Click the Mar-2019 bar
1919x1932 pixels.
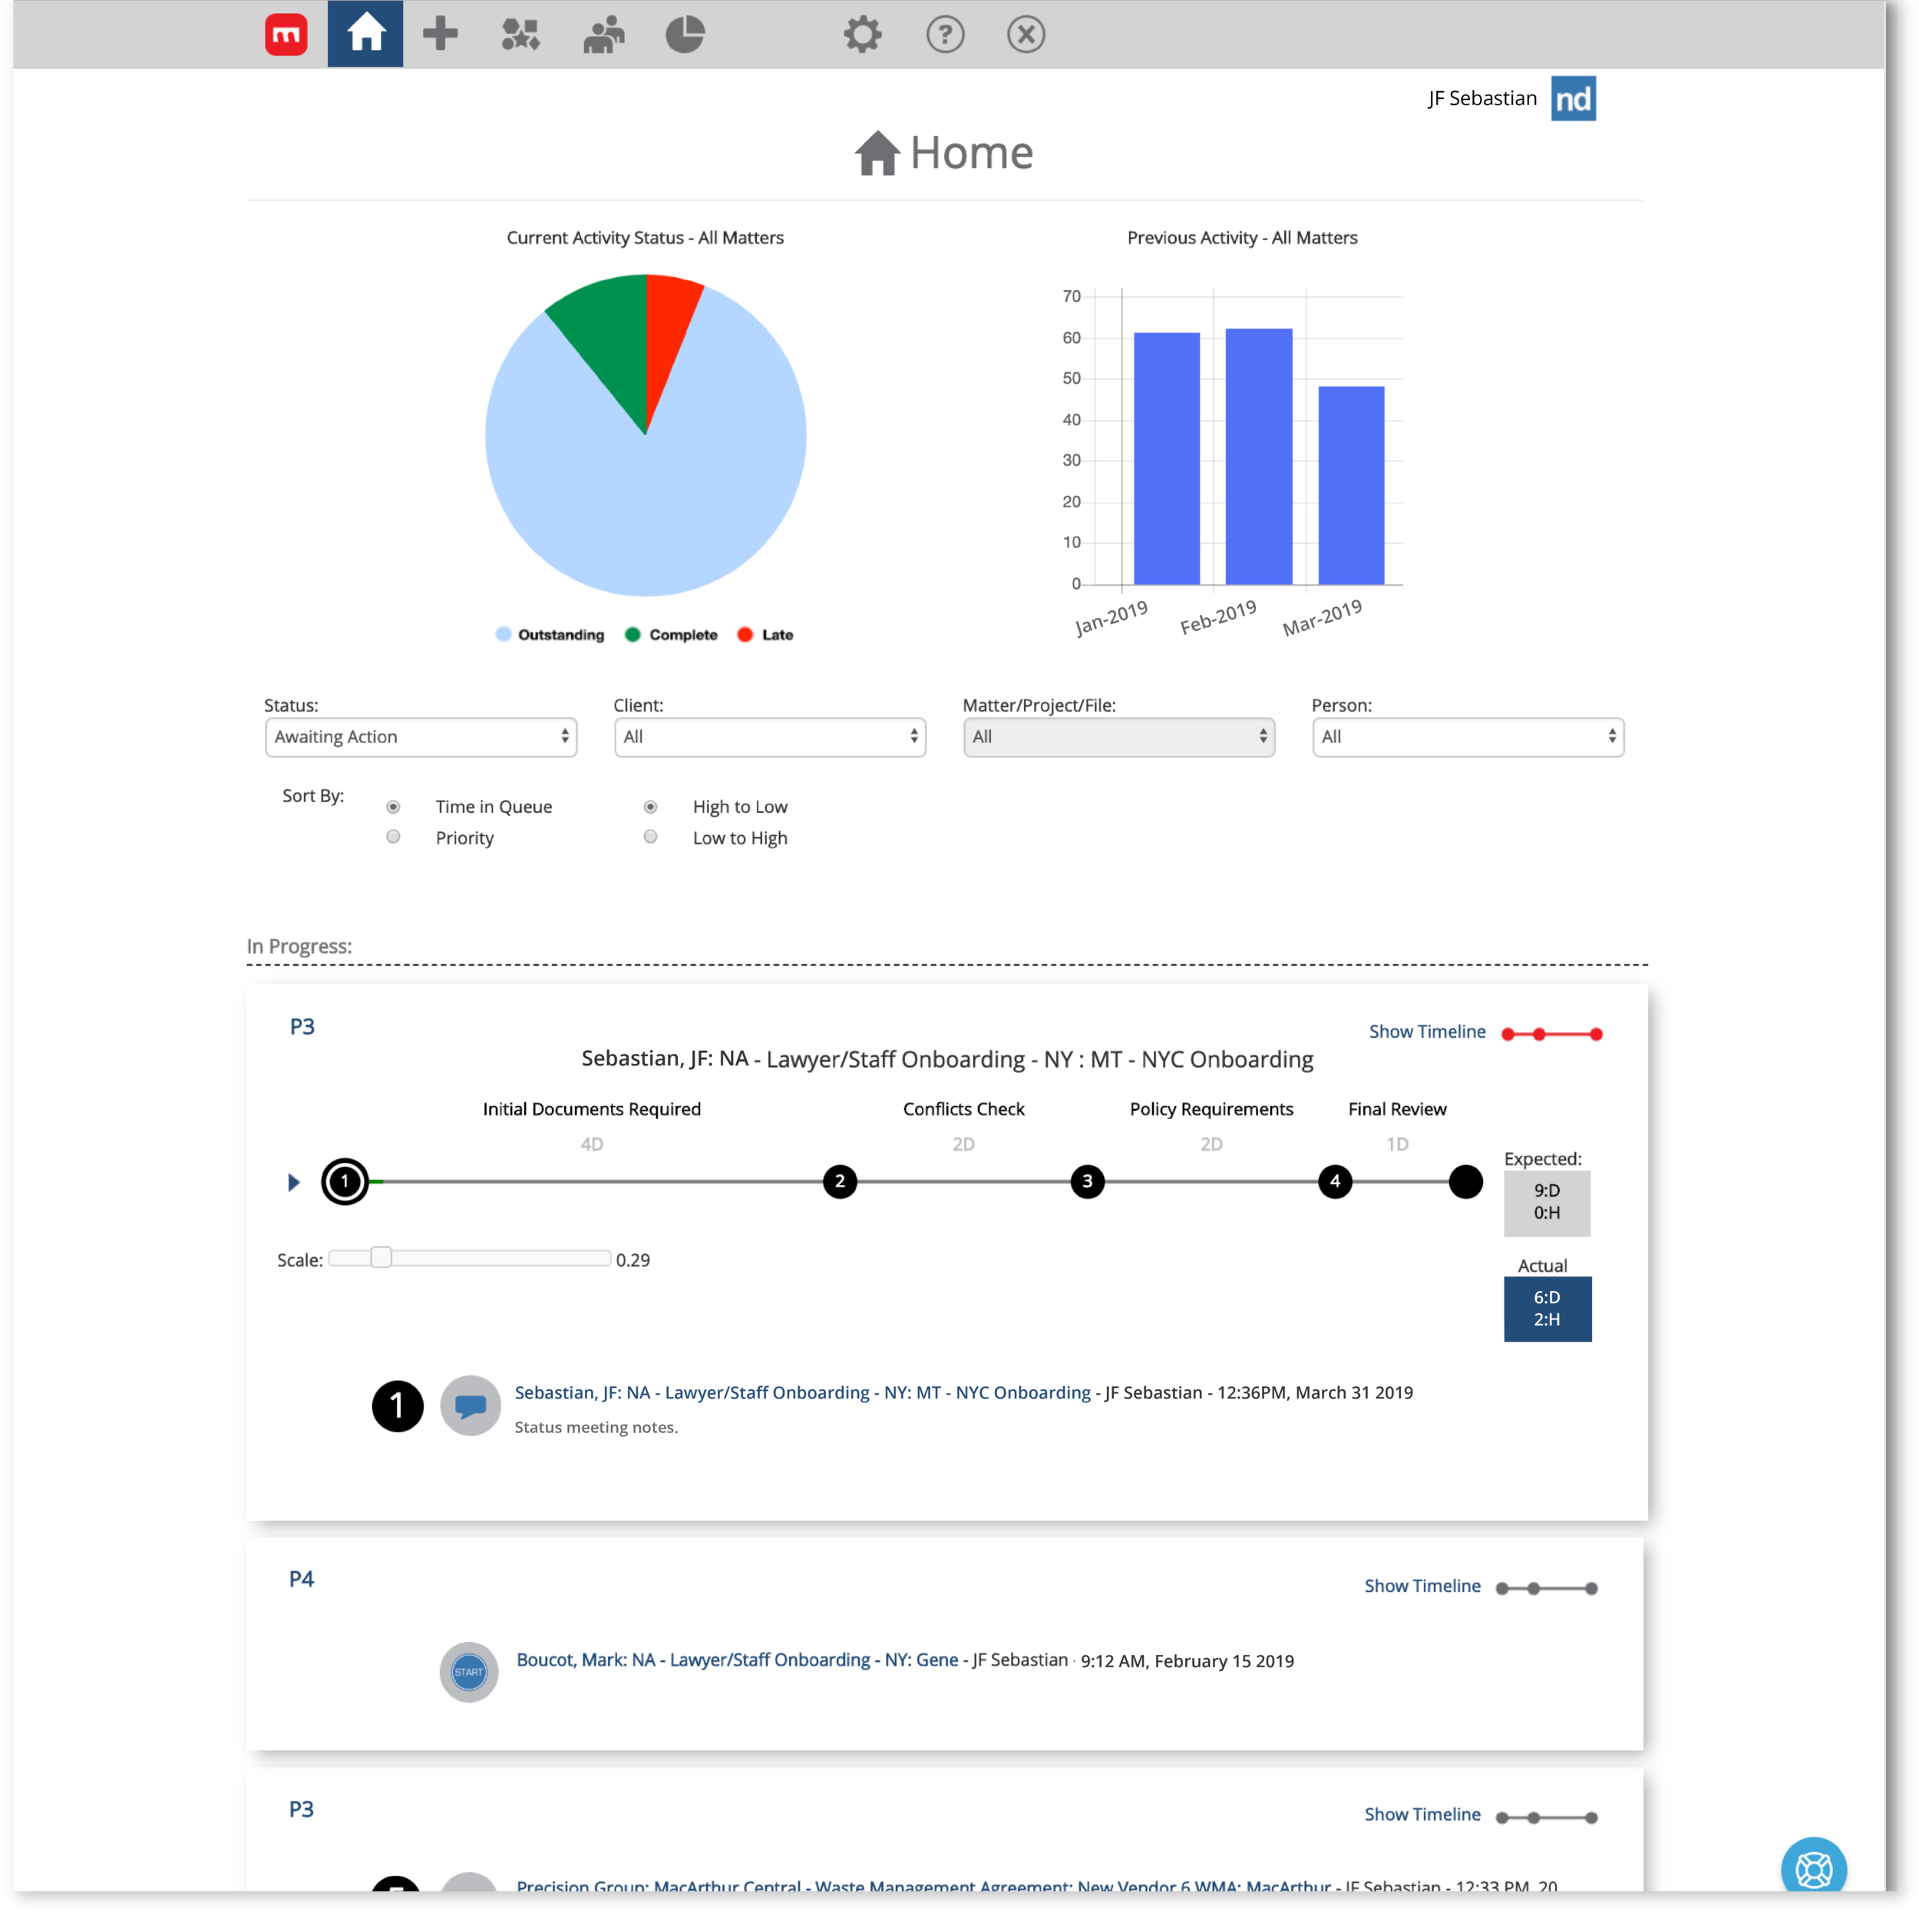coord(1351,485)
